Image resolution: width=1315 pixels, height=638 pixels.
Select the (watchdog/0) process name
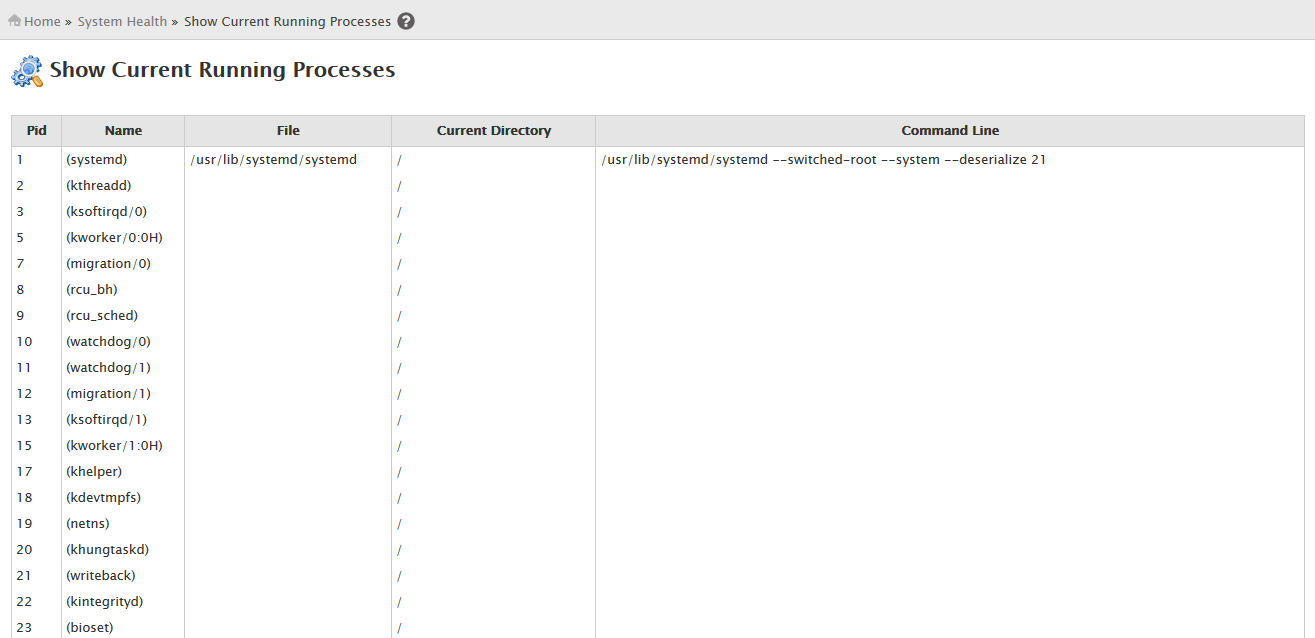coord(109,342)
